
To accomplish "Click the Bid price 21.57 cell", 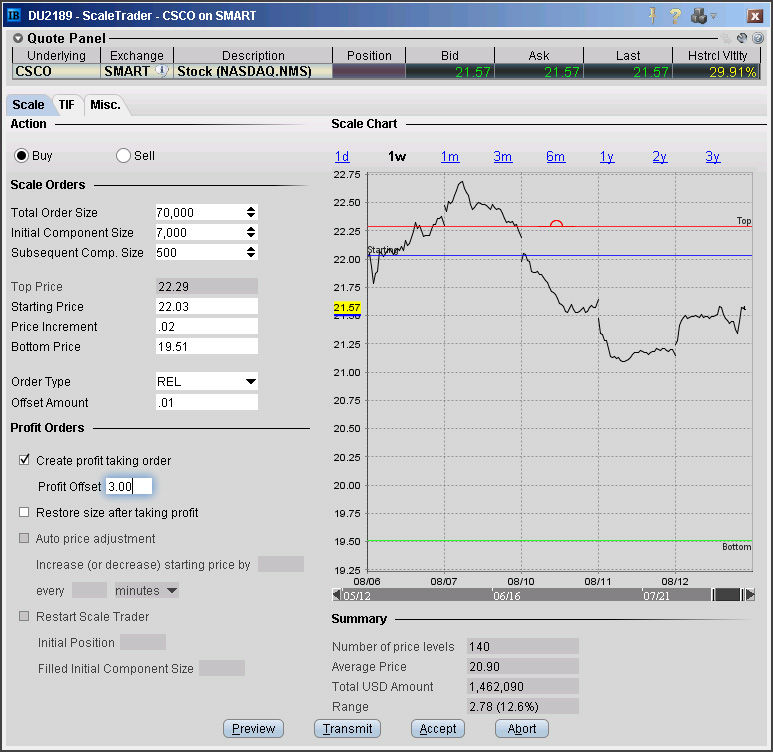I will 450,72.
